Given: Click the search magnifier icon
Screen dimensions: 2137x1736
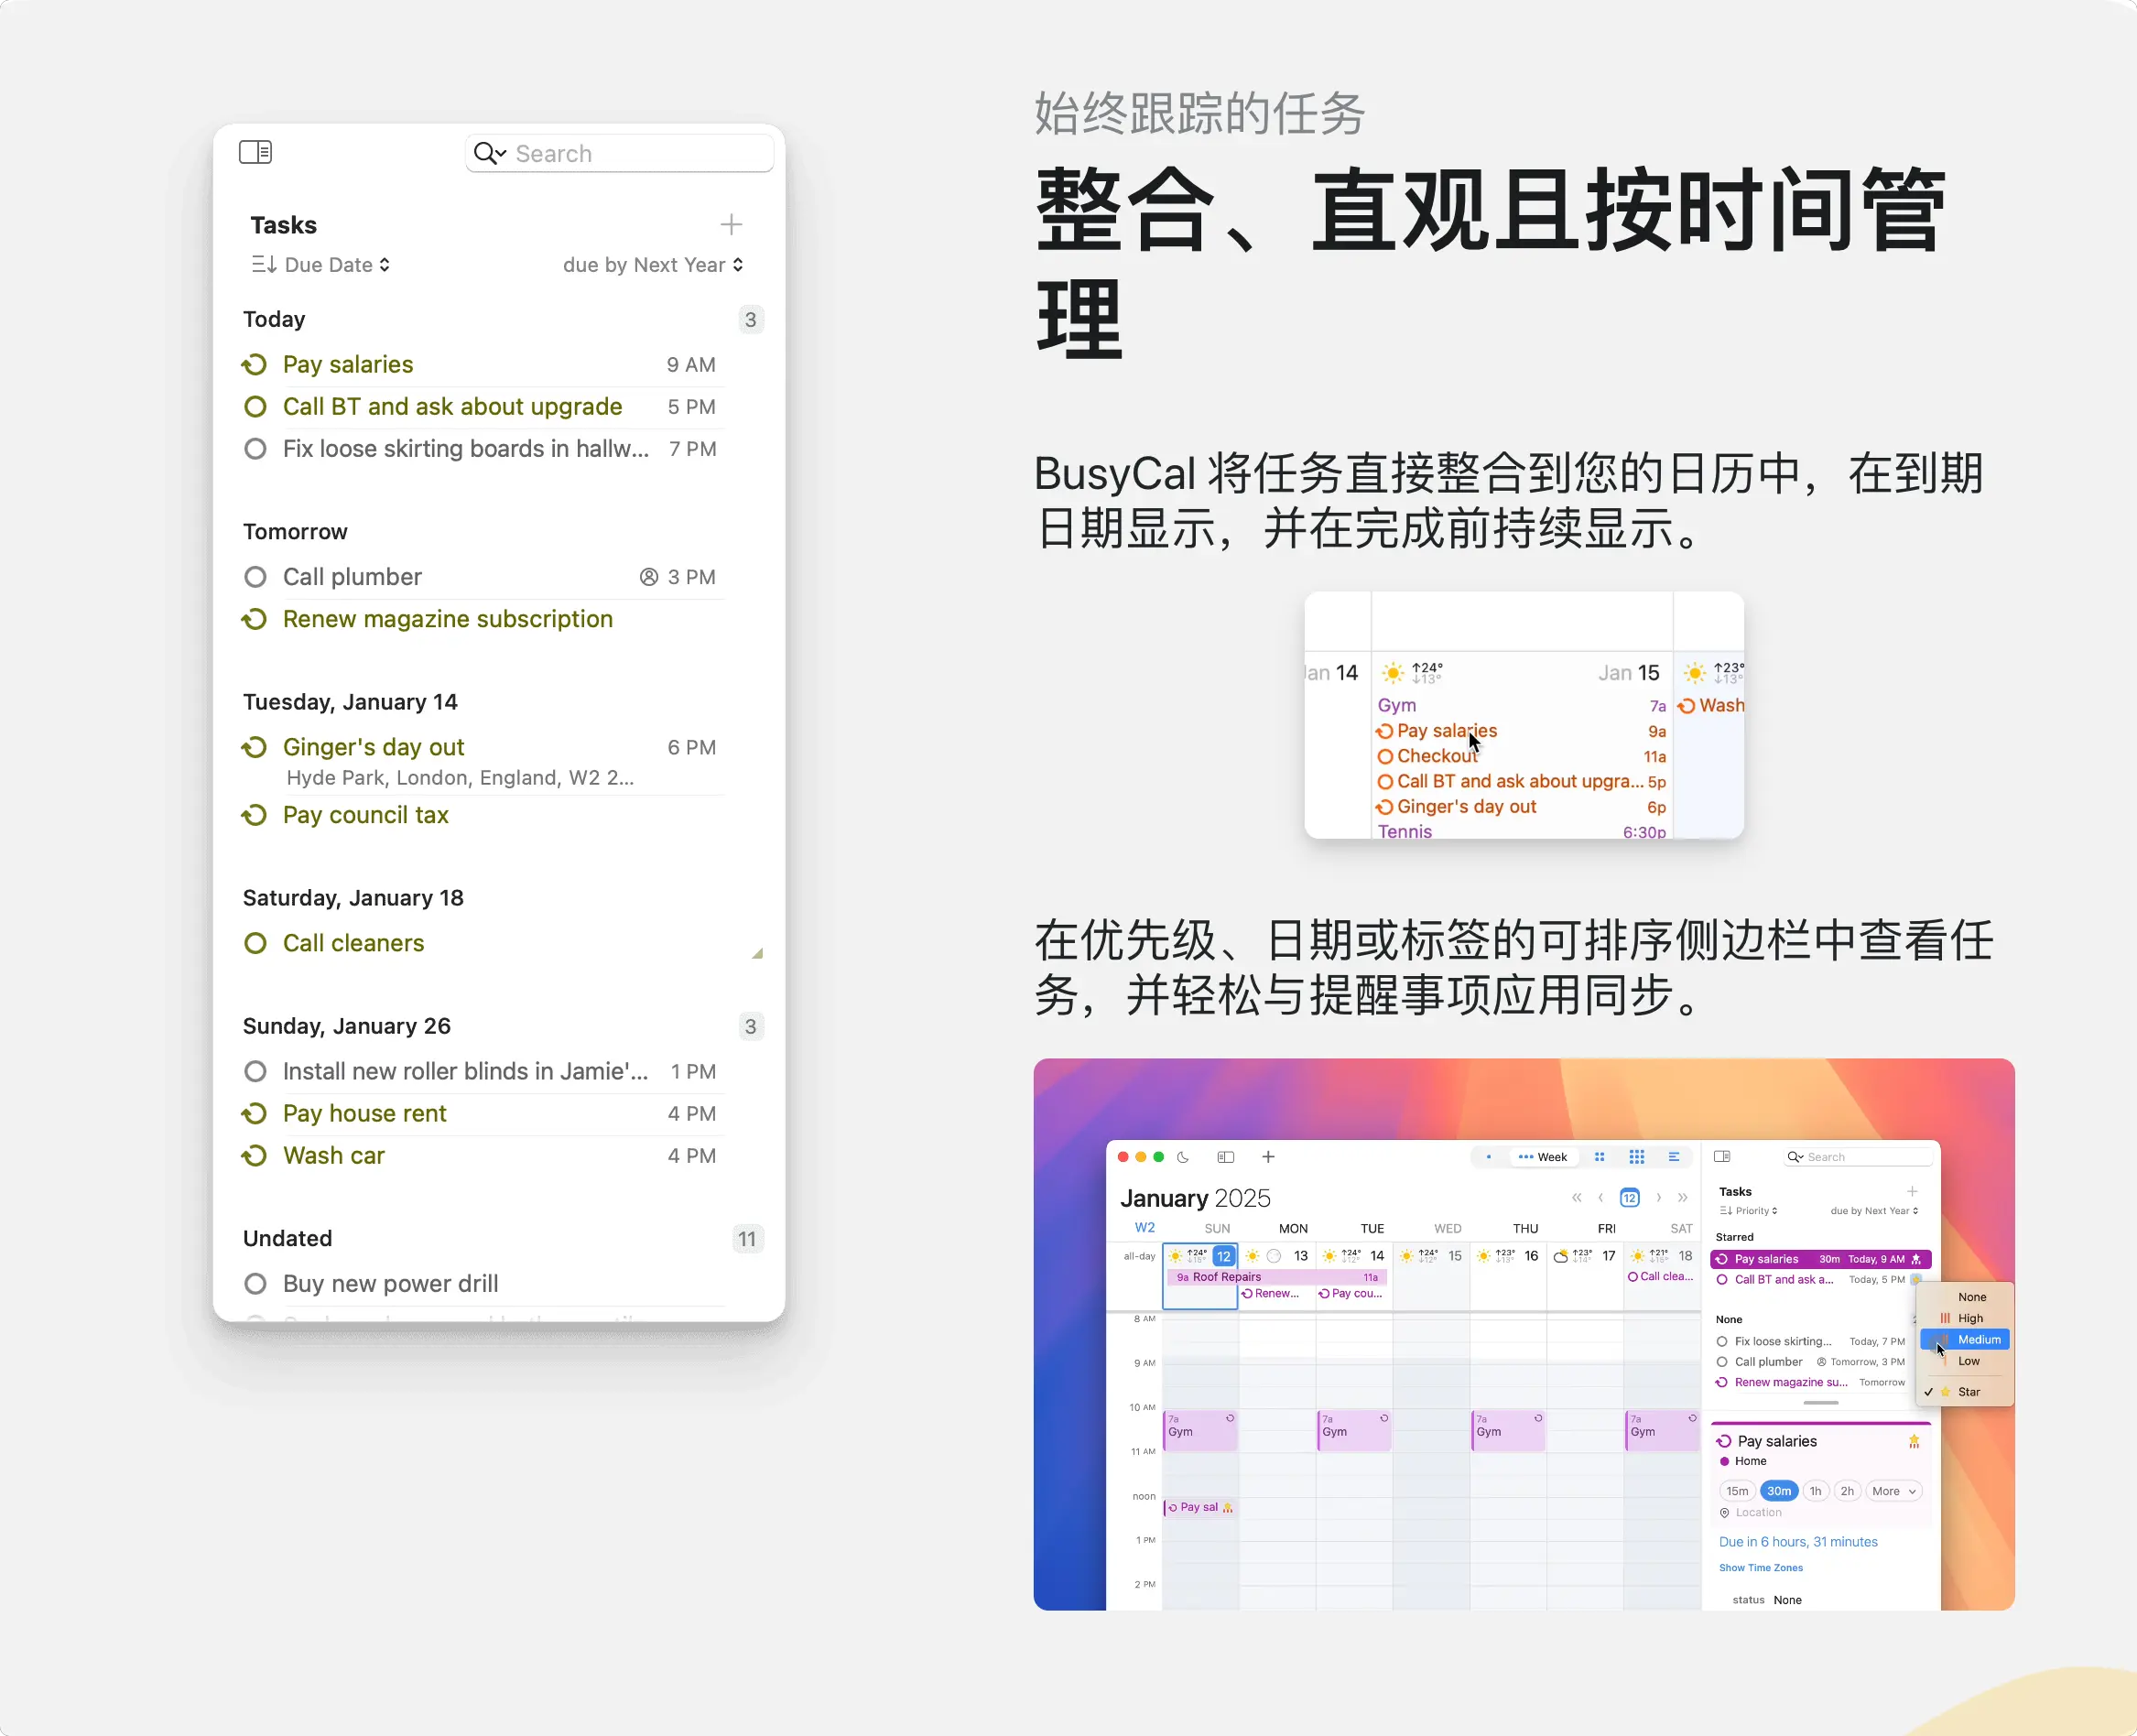Looking at the screenshot, I should coord(485,153).
